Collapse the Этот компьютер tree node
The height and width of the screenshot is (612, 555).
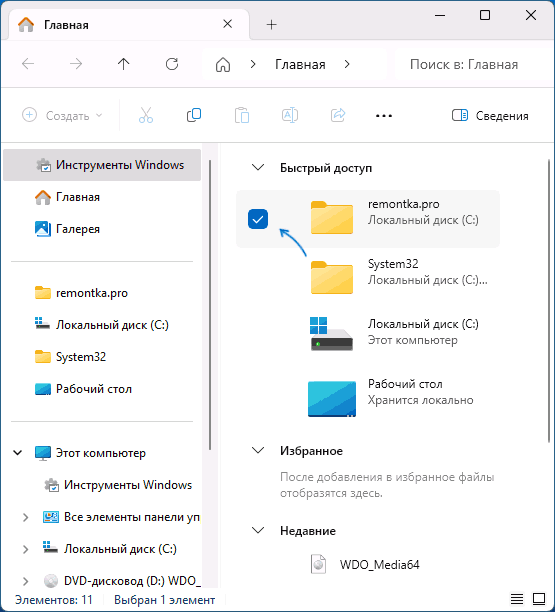pos(18,453)
